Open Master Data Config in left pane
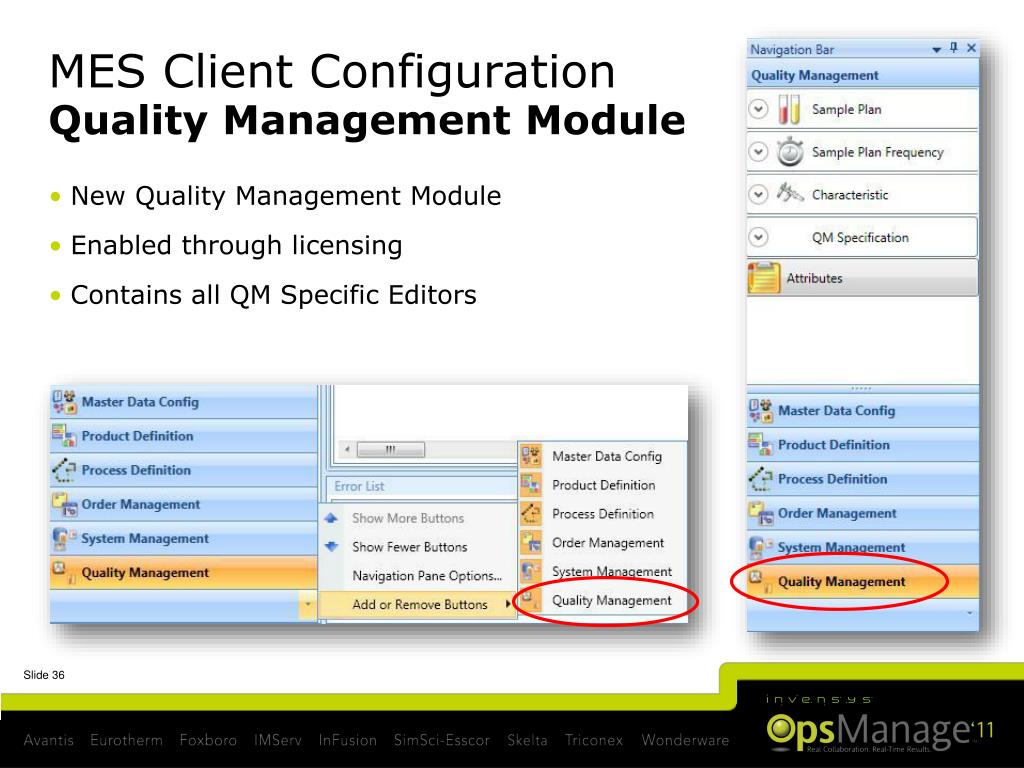1024x768 pixels. coord(184,402)
